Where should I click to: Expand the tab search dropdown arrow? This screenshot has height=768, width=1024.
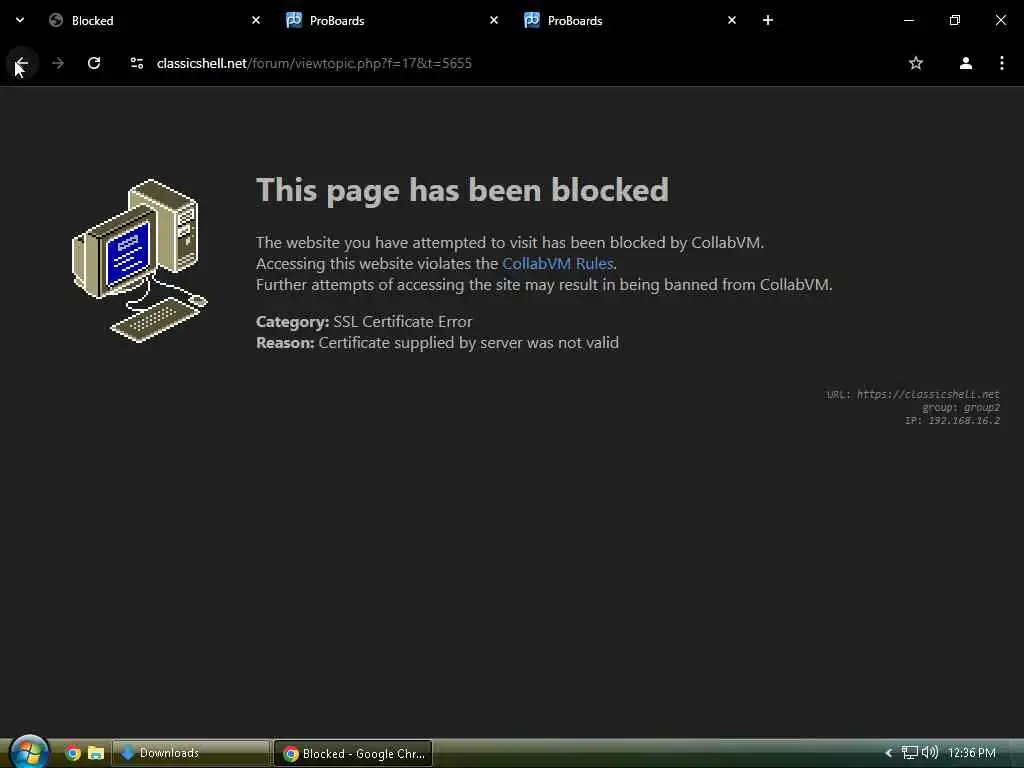tap(20, 20)
